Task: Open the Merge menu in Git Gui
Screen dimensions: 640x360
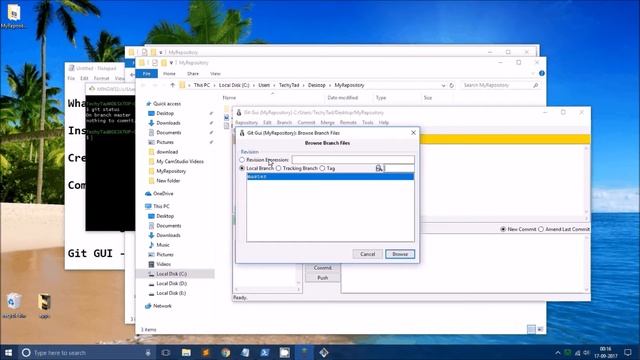Action: (327, 122)
